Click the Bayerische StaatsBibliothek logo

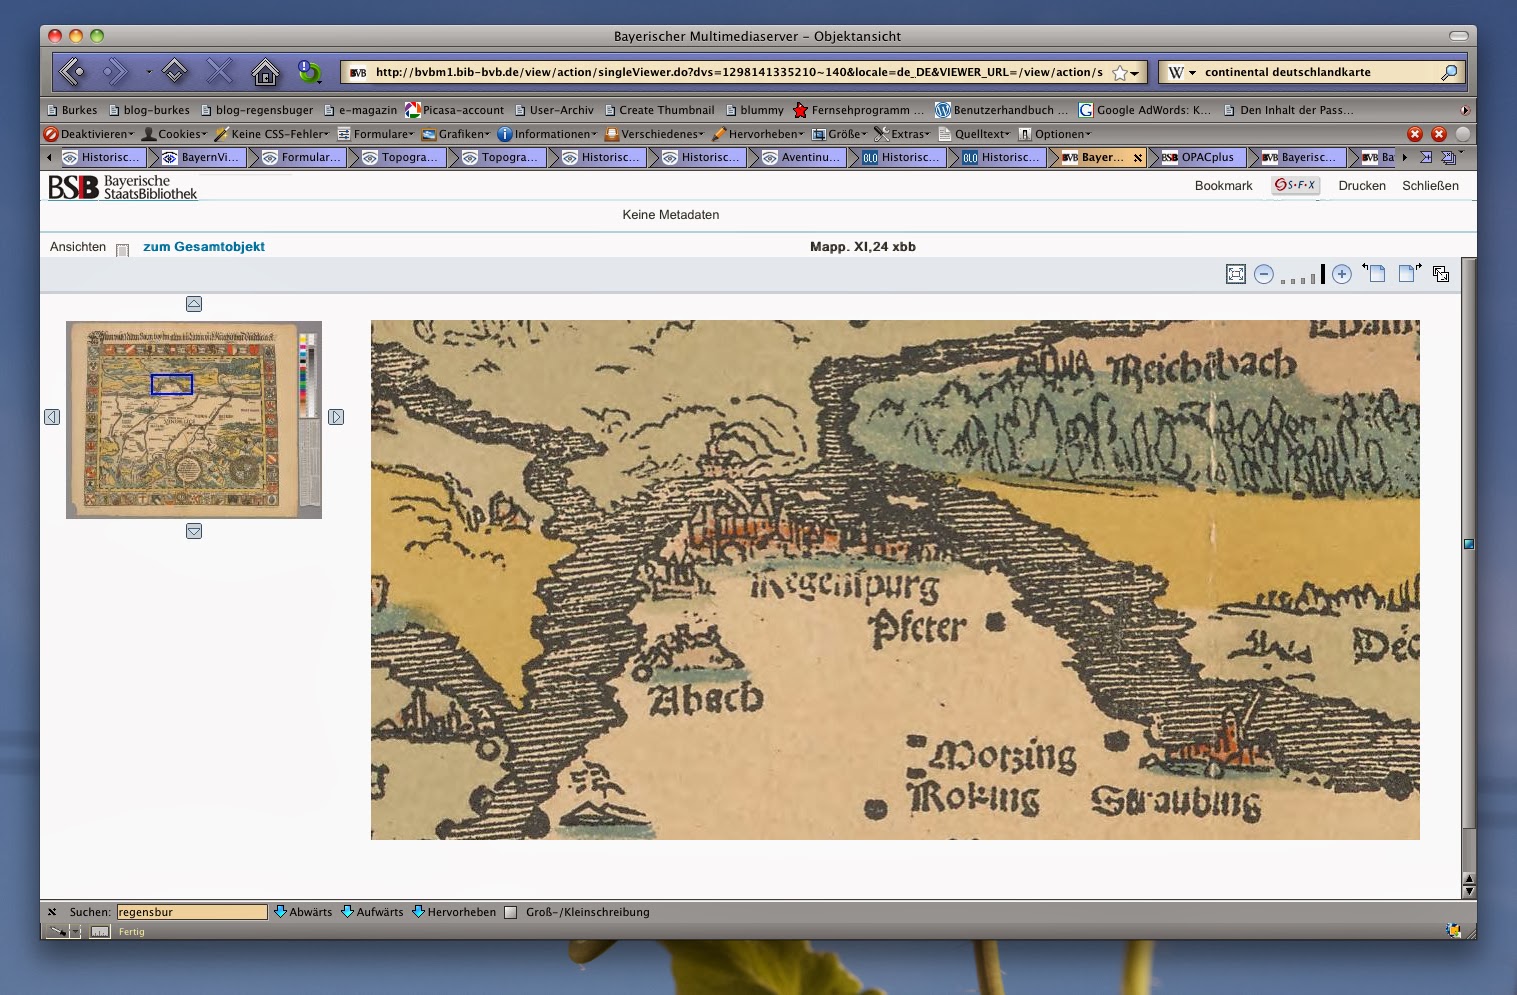123,187
